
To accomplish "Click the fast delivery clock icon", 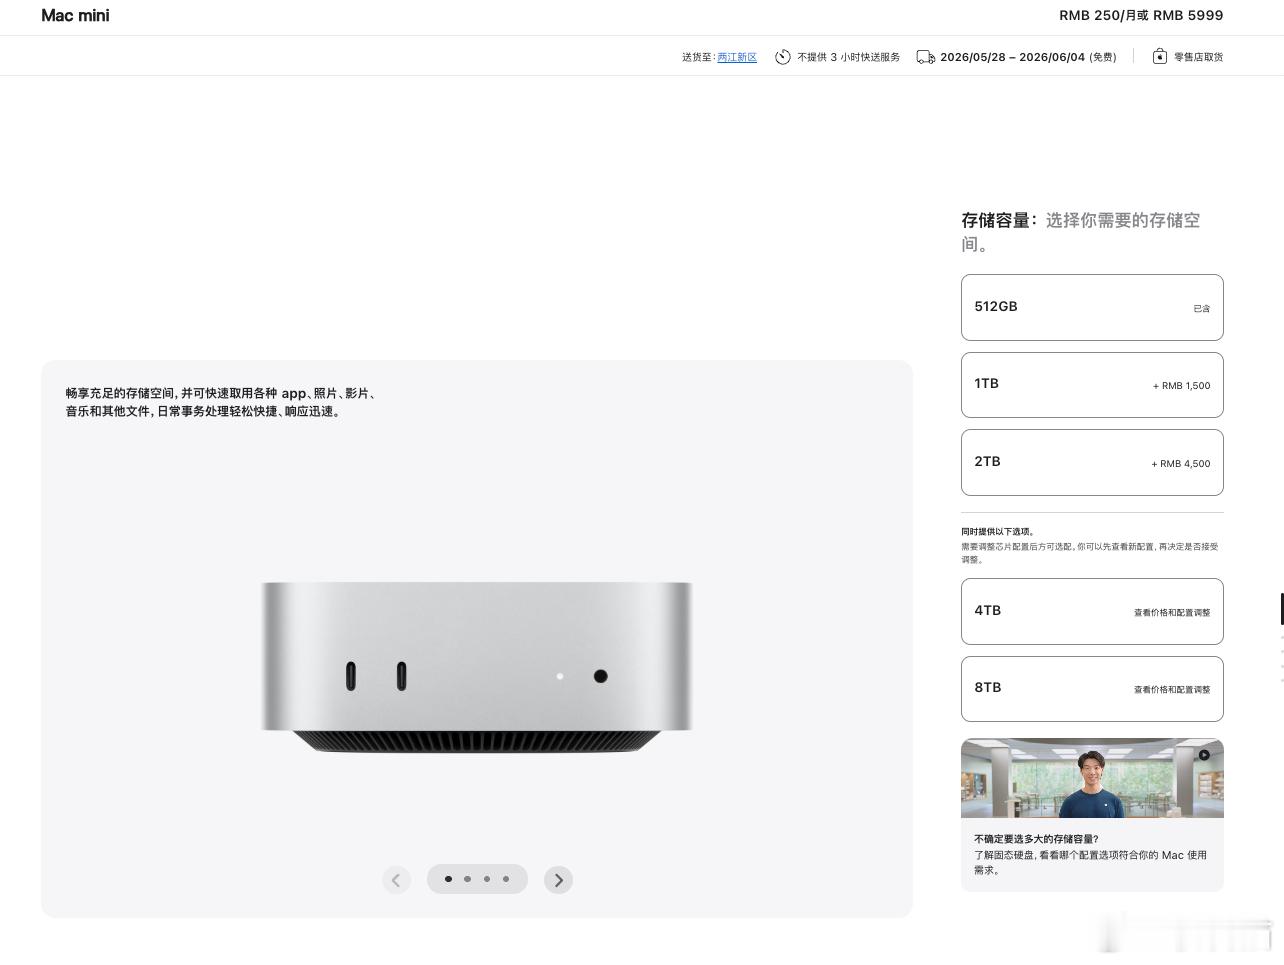I will click(783, 57).
